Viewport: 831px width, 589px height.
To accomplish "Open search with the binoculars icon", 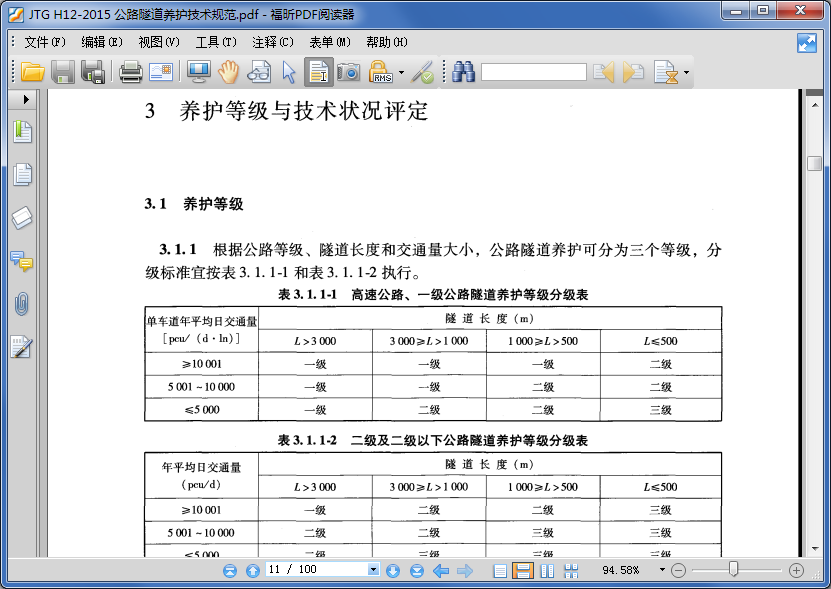I will coord(463,72).
